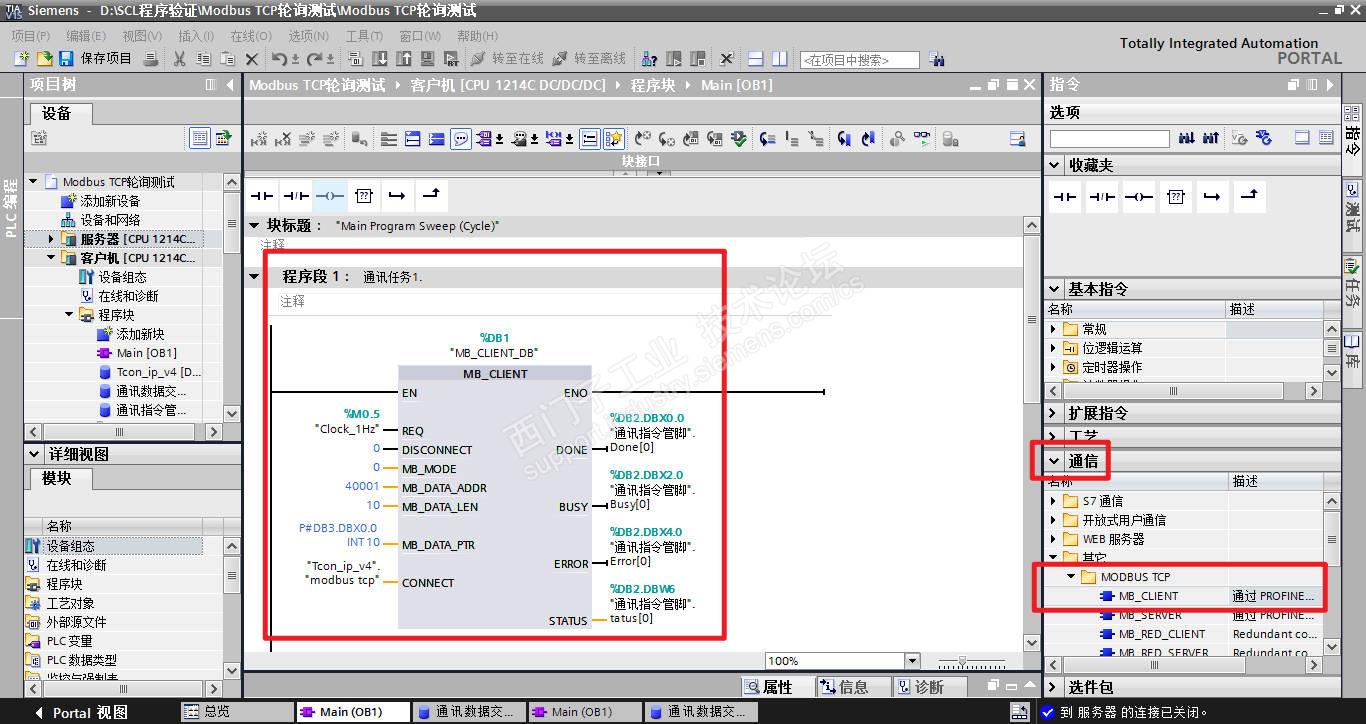This screenshot has width=1366, height=724.
Task: Switch to Portal 视图
Action: click(x=80, y=713)
